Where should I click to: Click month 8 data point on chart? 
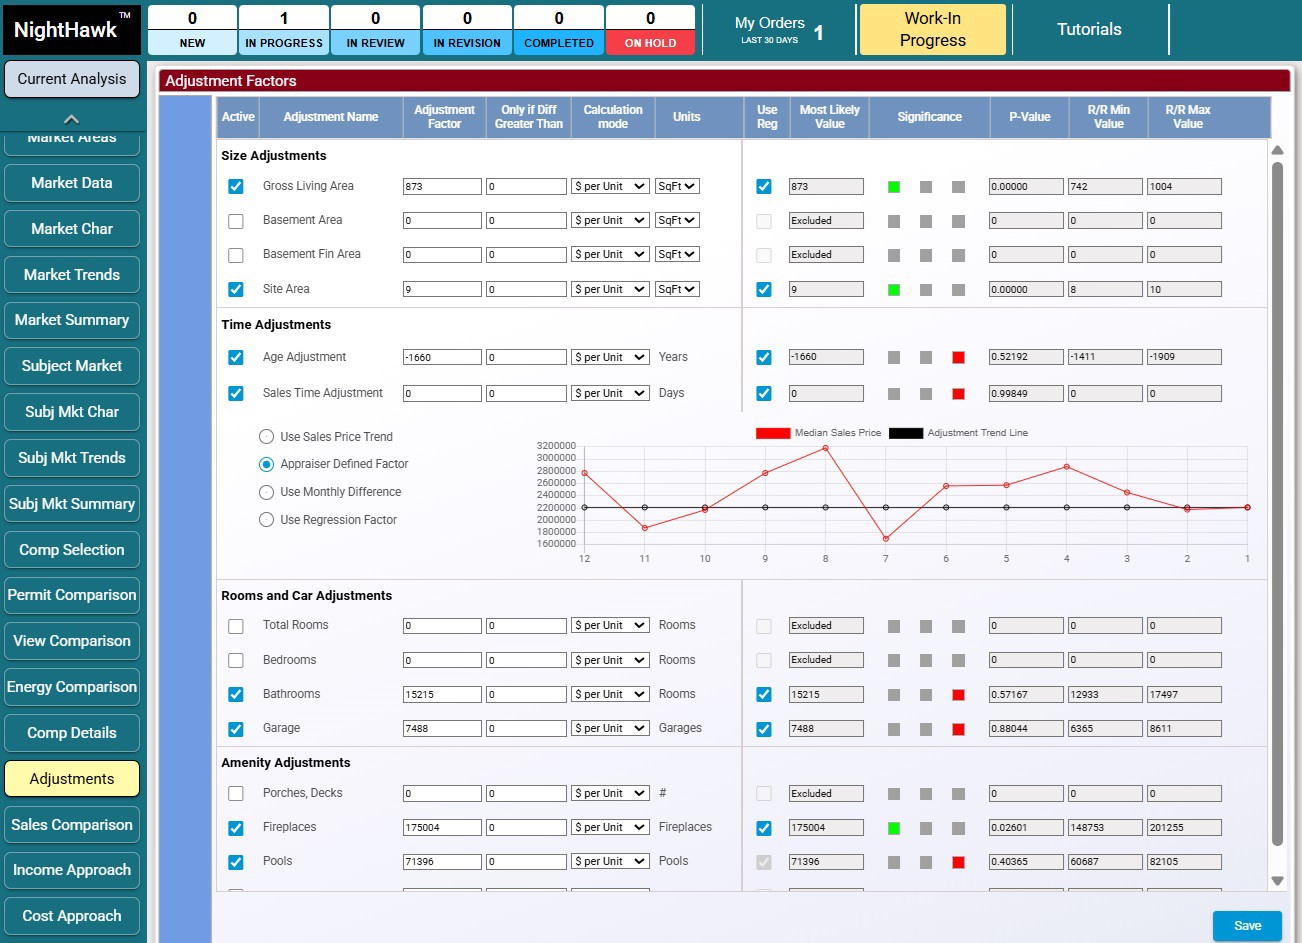[825, 448]
